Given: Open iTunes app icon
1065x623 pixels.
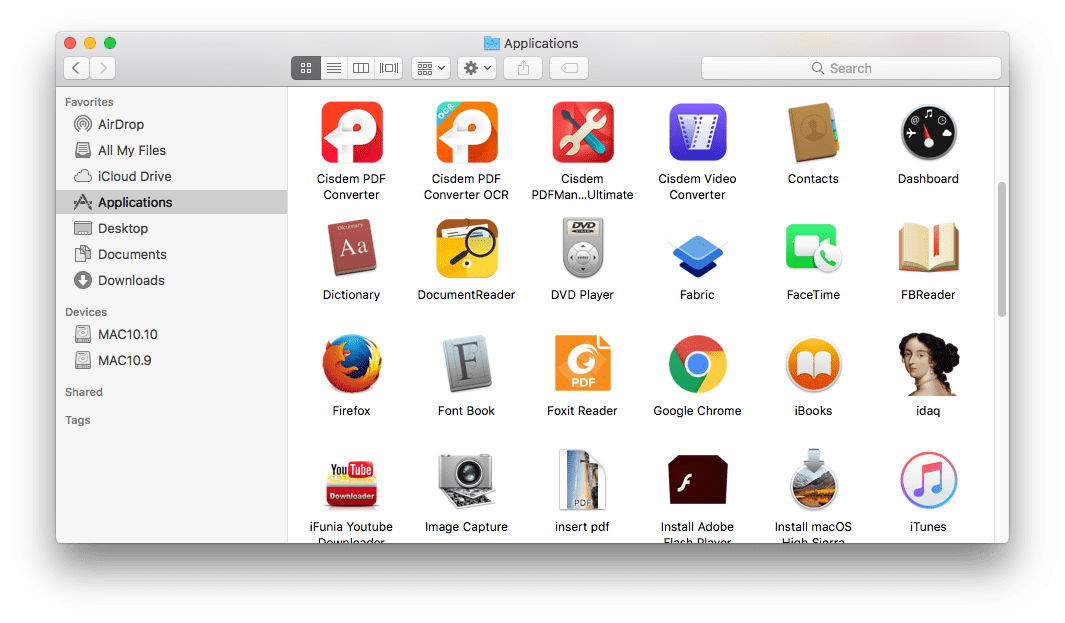Looking at the screenshot, I should [x=928, y=480].
